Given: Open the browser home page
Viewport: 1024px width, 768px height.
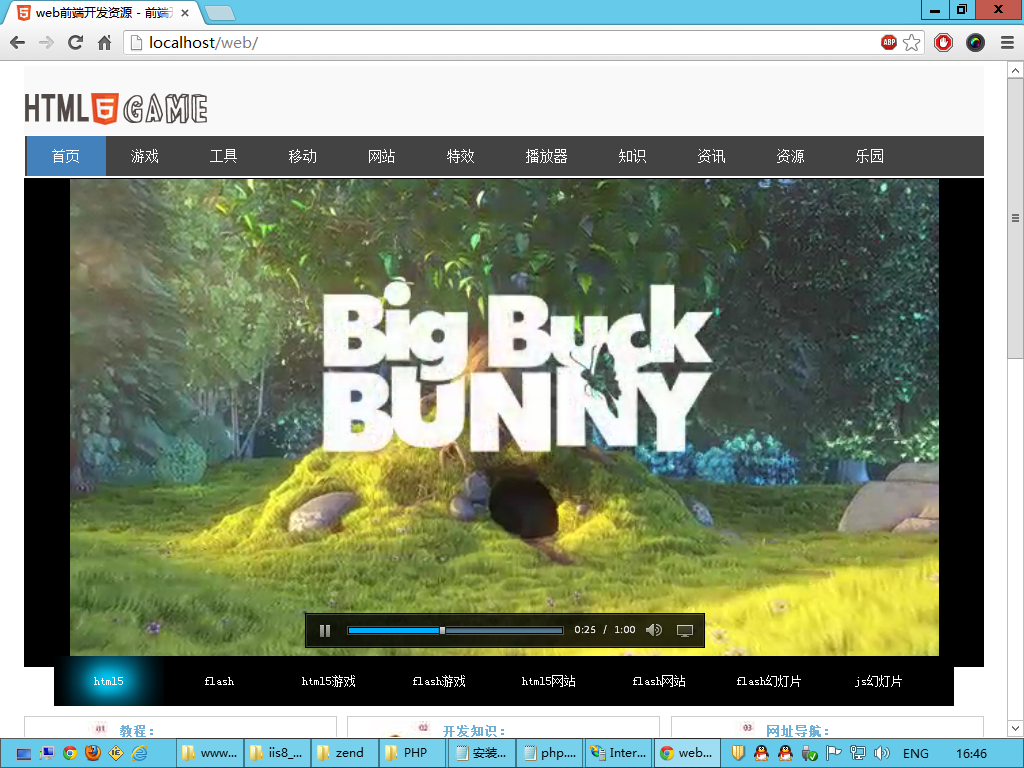Looking at the screenshot, I should point(104,43).
